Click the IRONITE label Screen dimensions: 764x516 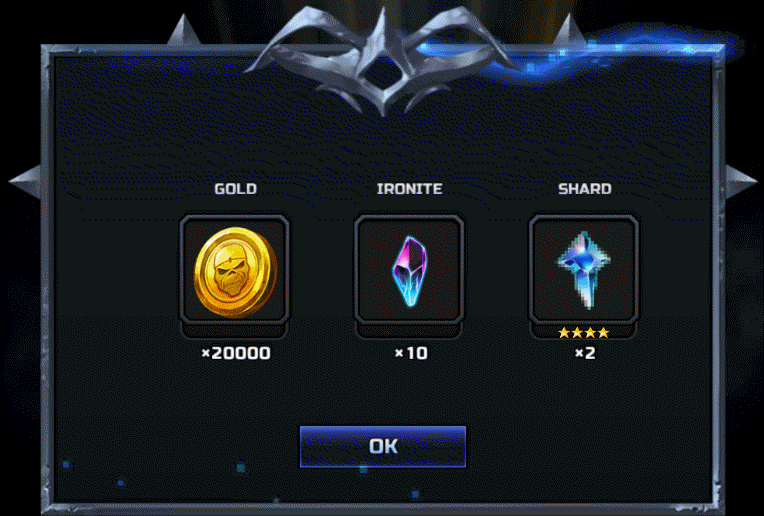click(x=410, y=189)
